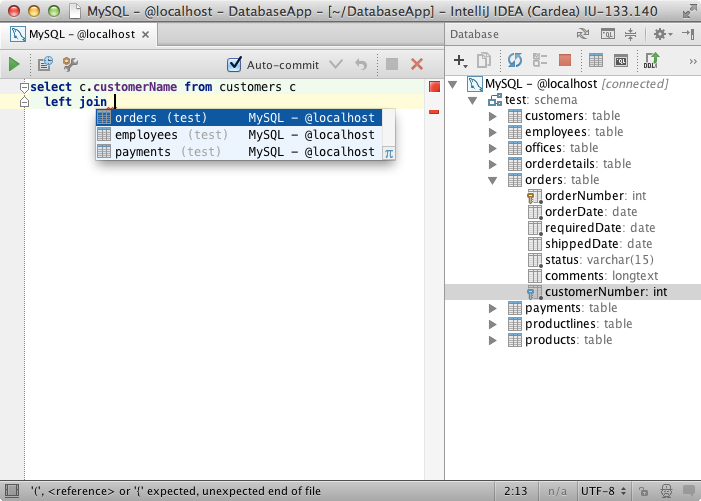Click the customerName text in query

135,87
